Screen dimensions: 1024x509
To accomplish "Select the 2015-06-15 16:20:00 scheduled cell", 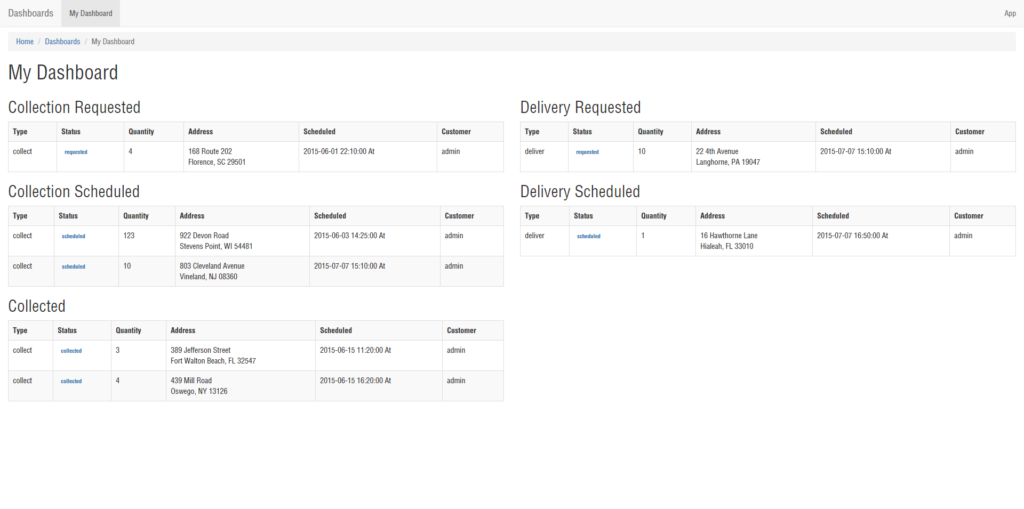I will [x=355, y=381].
